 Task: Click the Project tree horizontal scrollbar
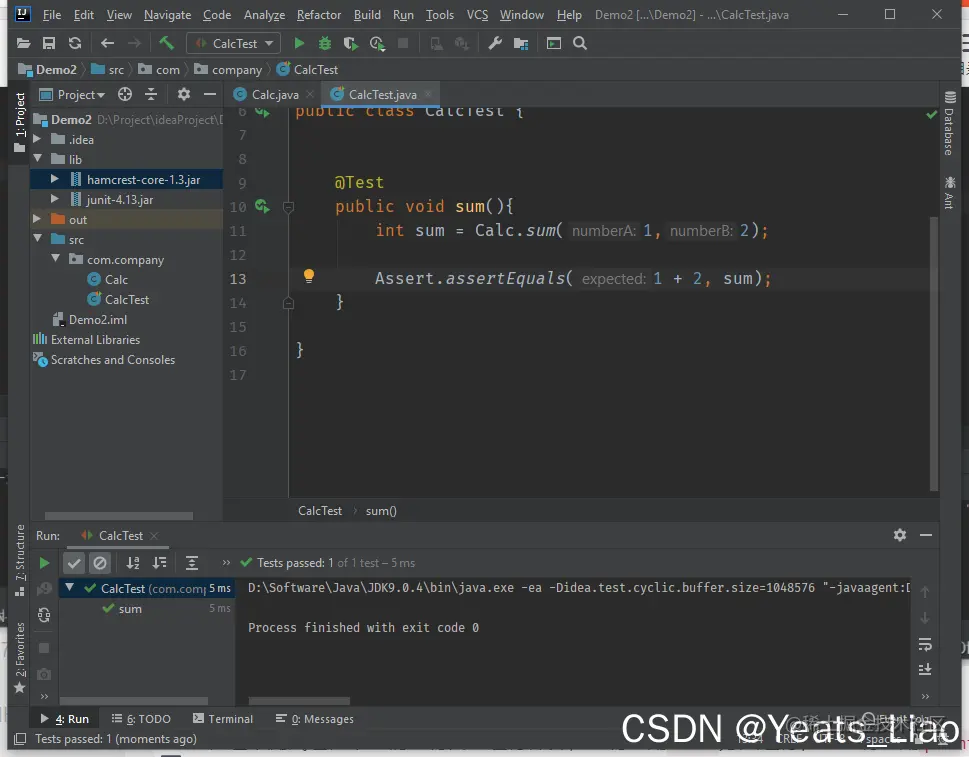click(x=119, y=515)
